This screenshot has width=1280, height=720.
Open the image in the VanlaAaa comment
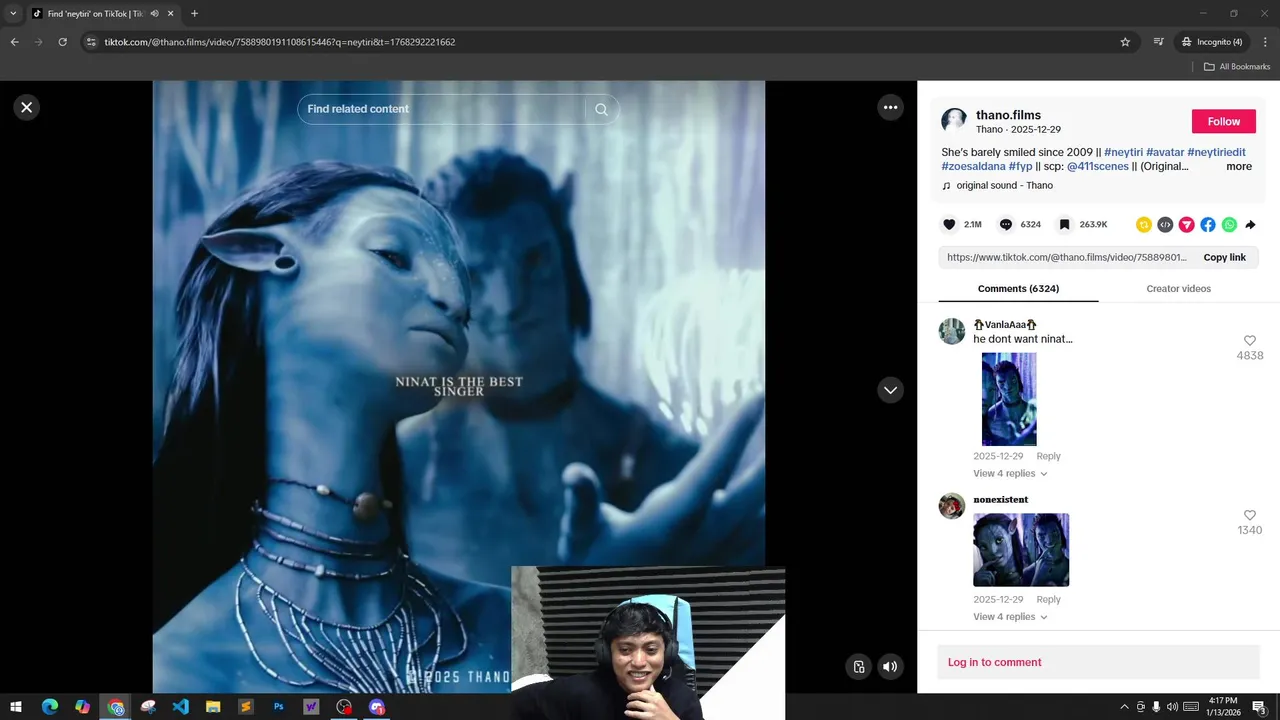(x=1009, y=399)
